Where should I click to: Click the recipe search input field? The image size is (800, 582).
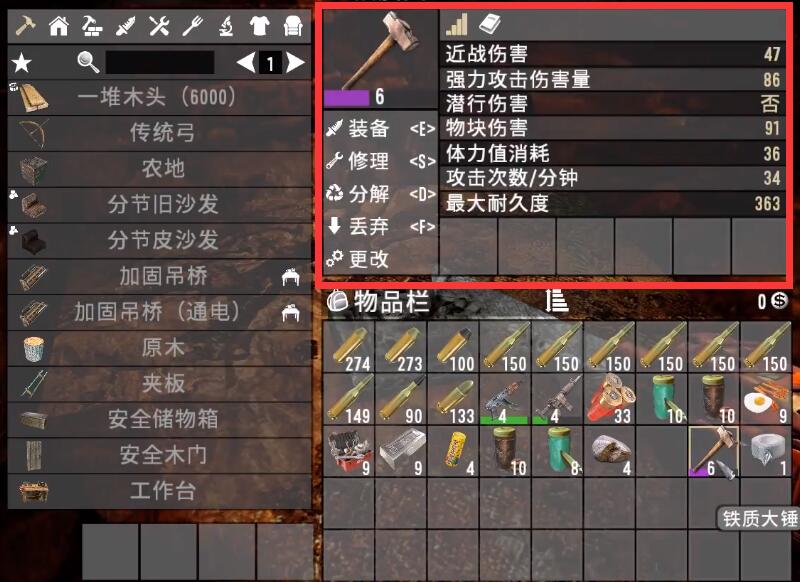(x=160, y=63)
